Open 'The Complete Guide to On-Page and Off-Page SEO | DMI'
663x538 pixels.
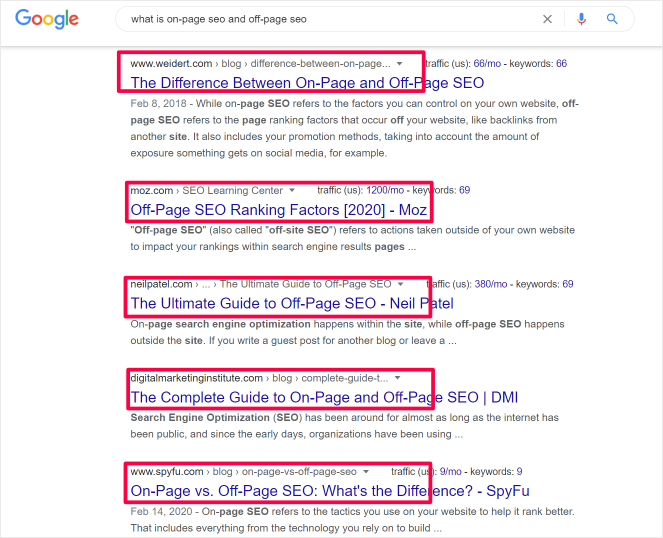pyautogui.click(x=324, y=397)
